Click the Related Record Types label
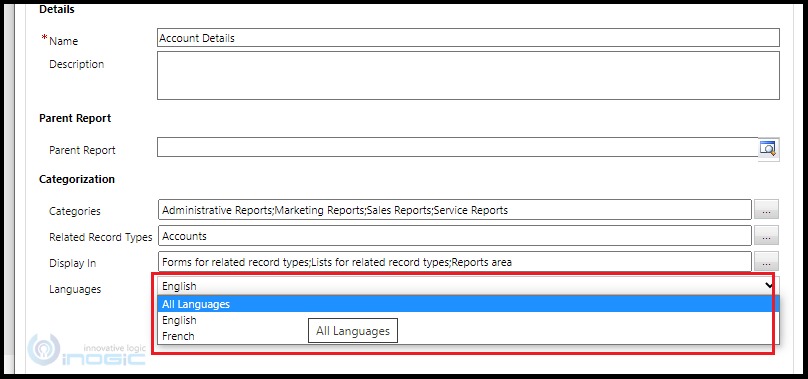Image resolution: width=808 pixels, height=379 pixels. (100, 237)
